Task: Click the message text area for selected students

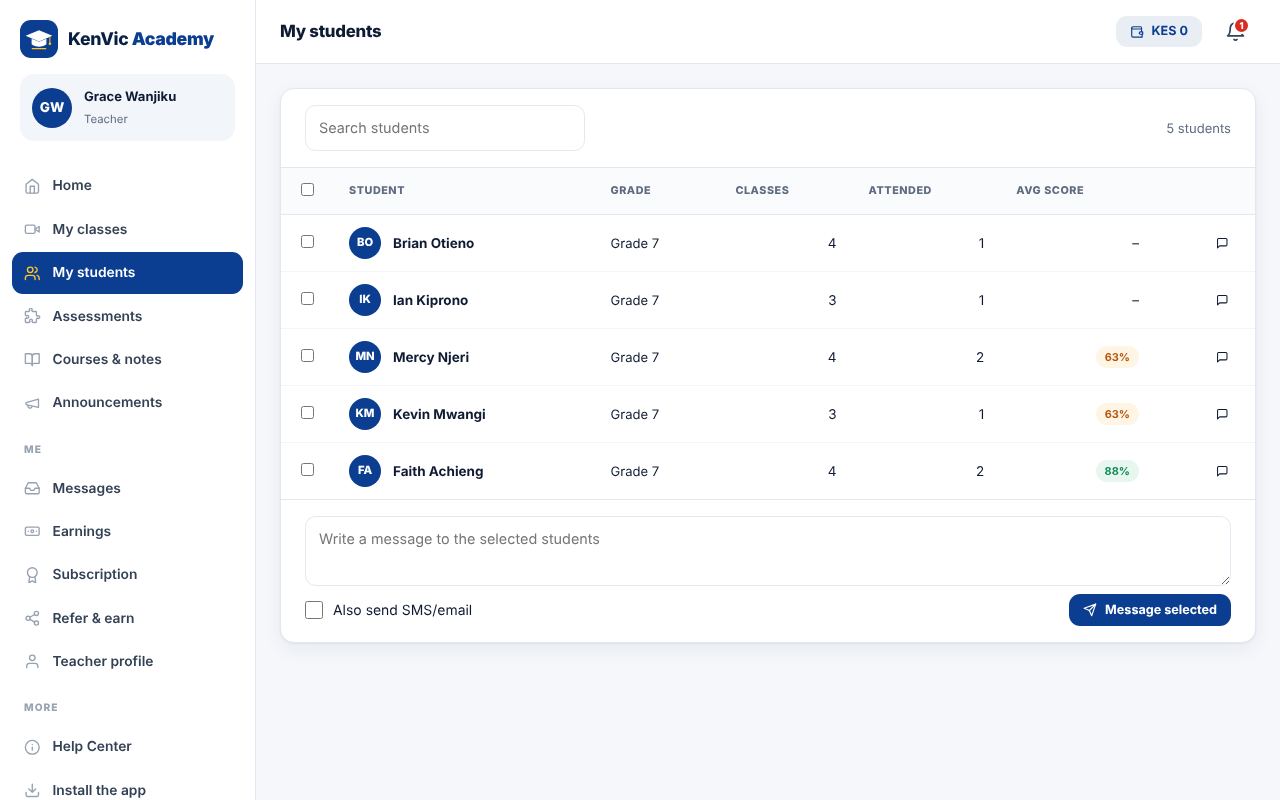Action: (x=768, y=551)
